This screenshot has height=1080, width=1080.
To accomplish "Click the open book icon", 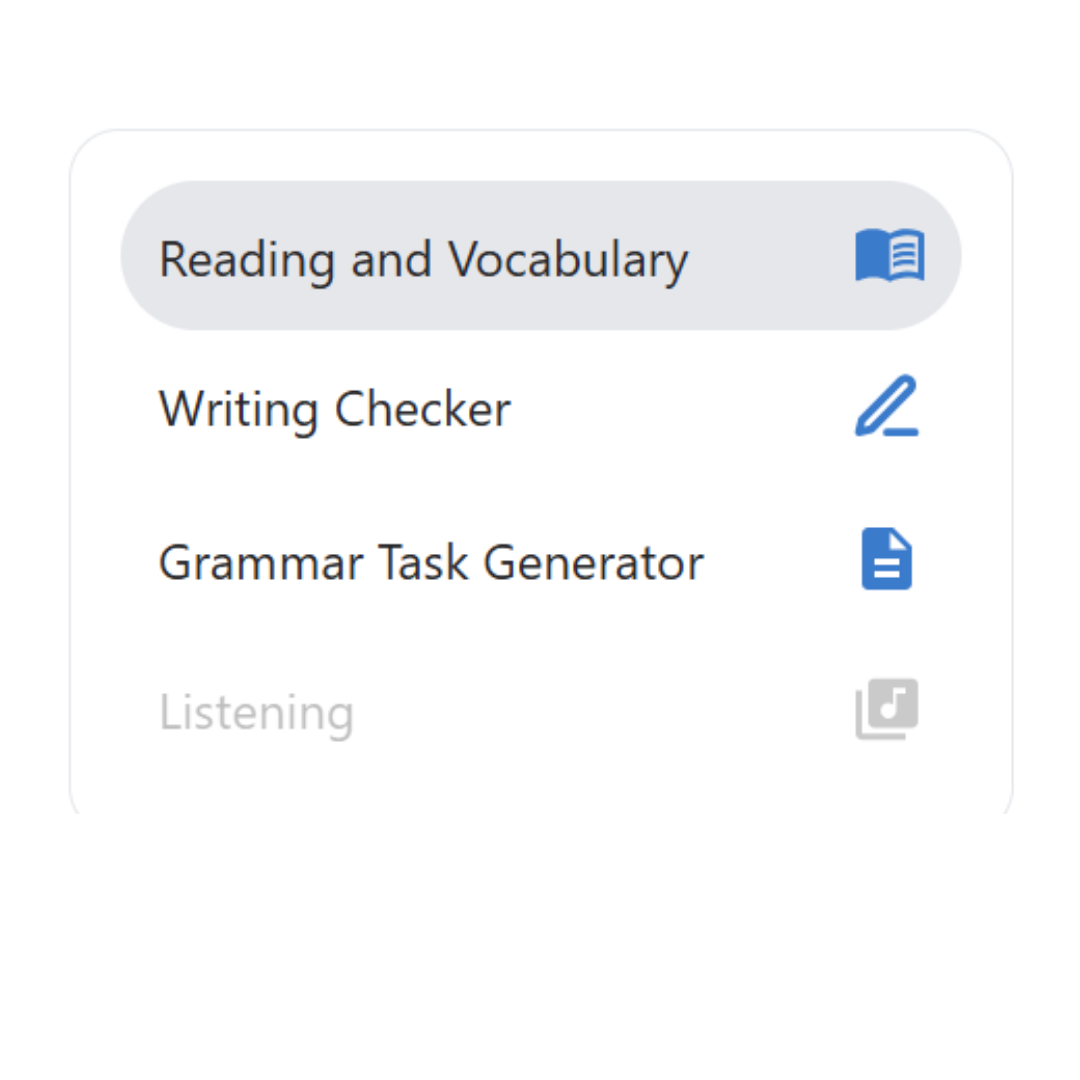I will (889, 256).
